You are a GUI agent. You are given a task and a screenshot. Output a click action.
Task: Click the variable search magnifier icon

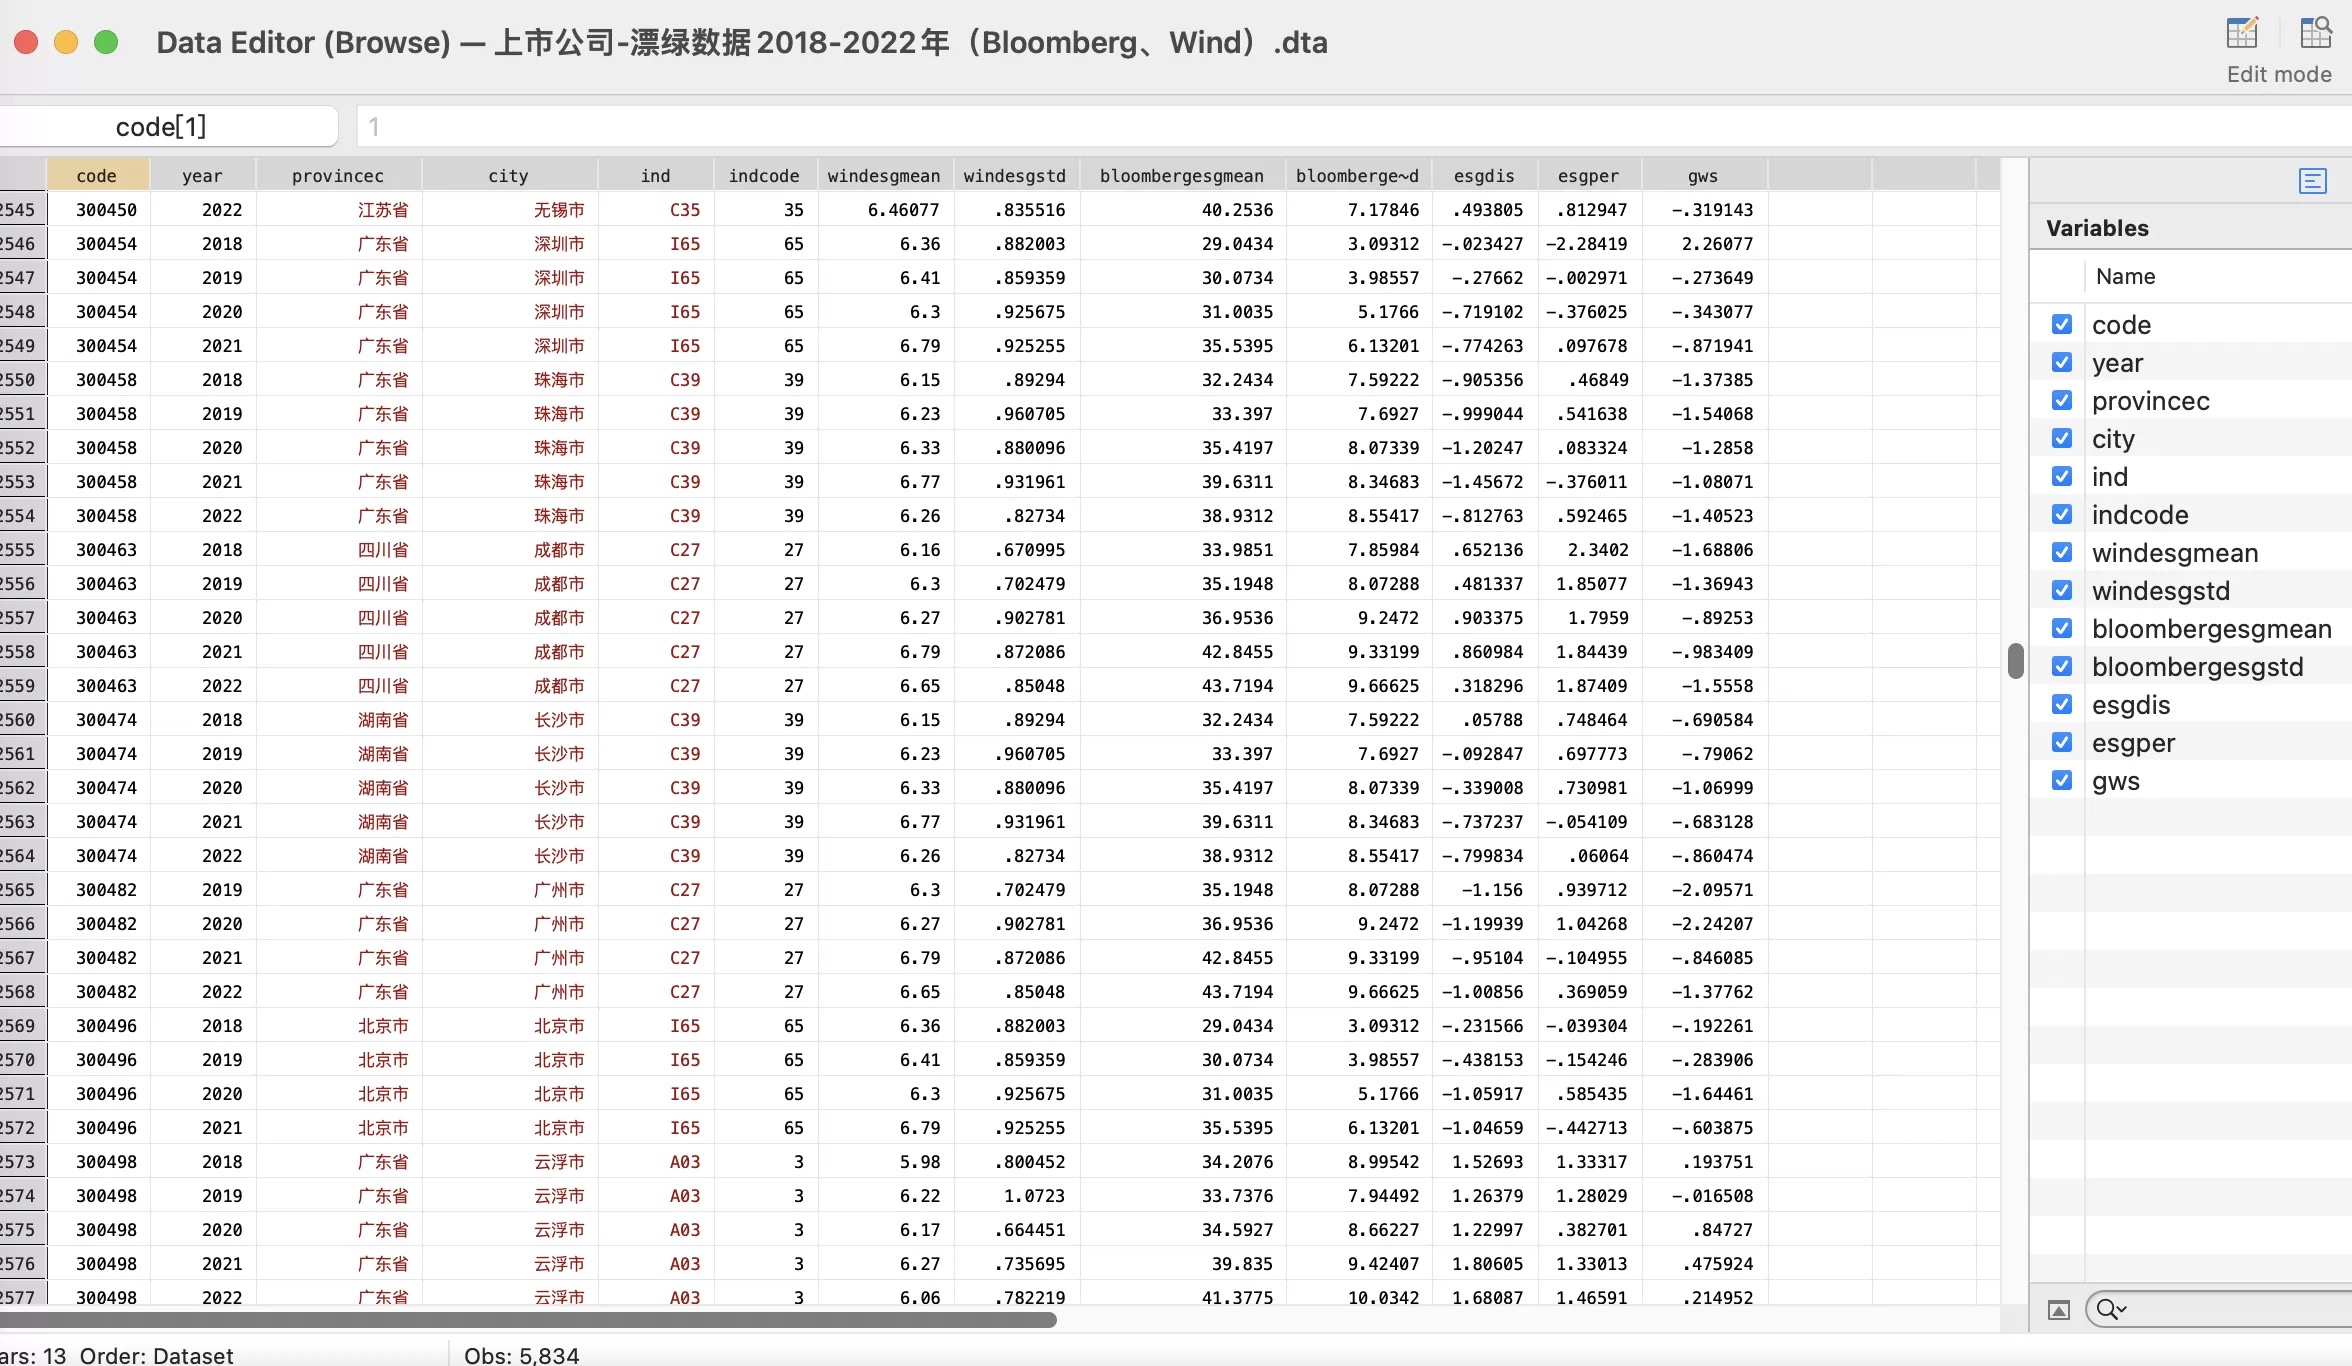click(2106, 1310)
